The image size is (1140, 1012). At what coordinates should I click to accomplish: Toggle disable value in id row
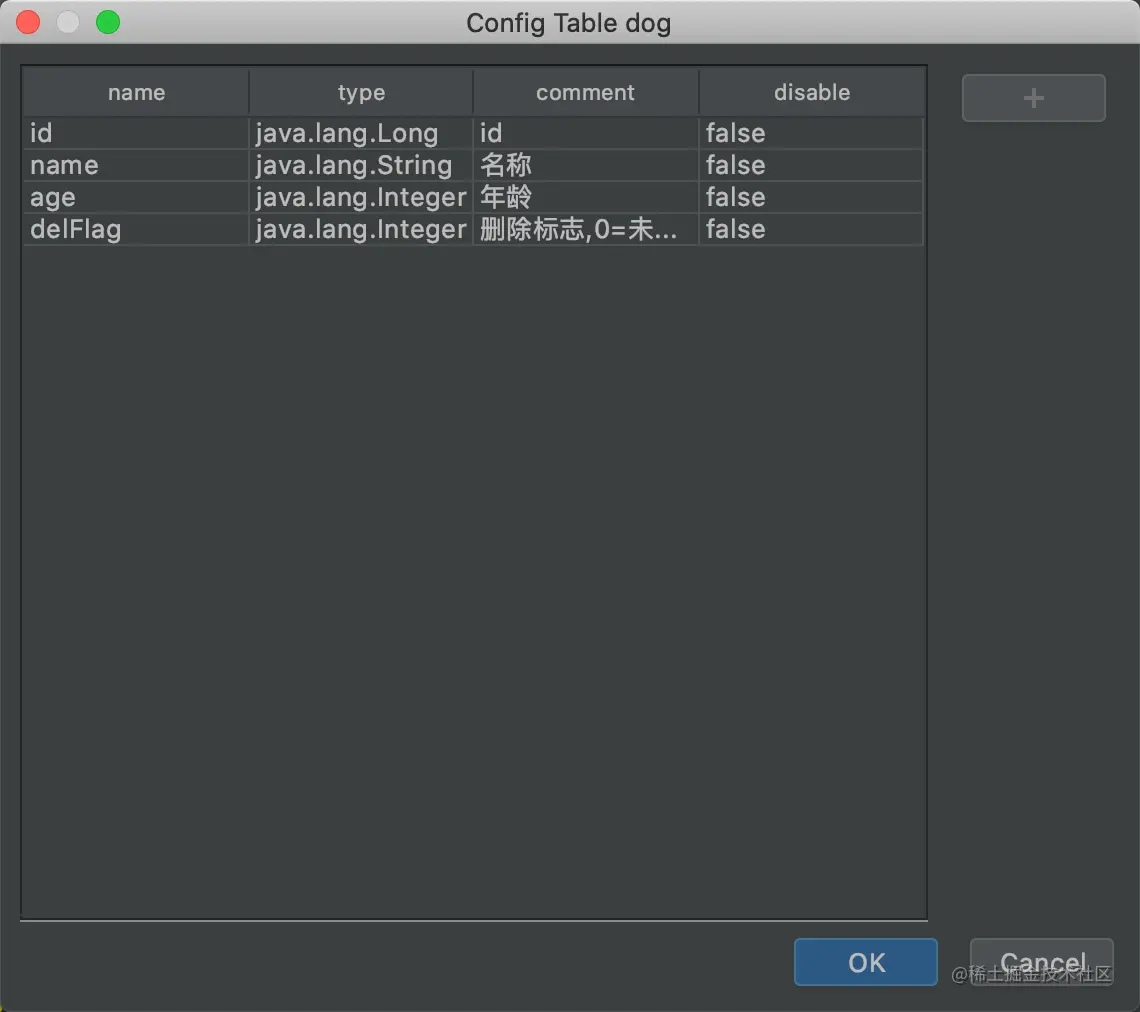[811, 133]
